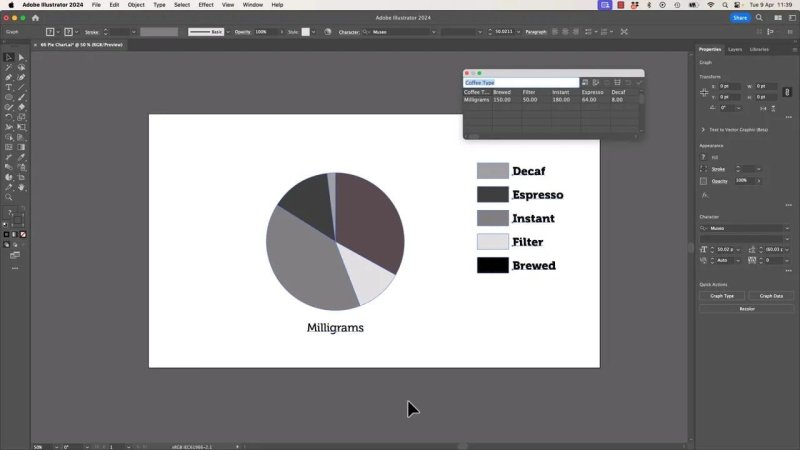Select the Artboard tool

coord(21,178)
